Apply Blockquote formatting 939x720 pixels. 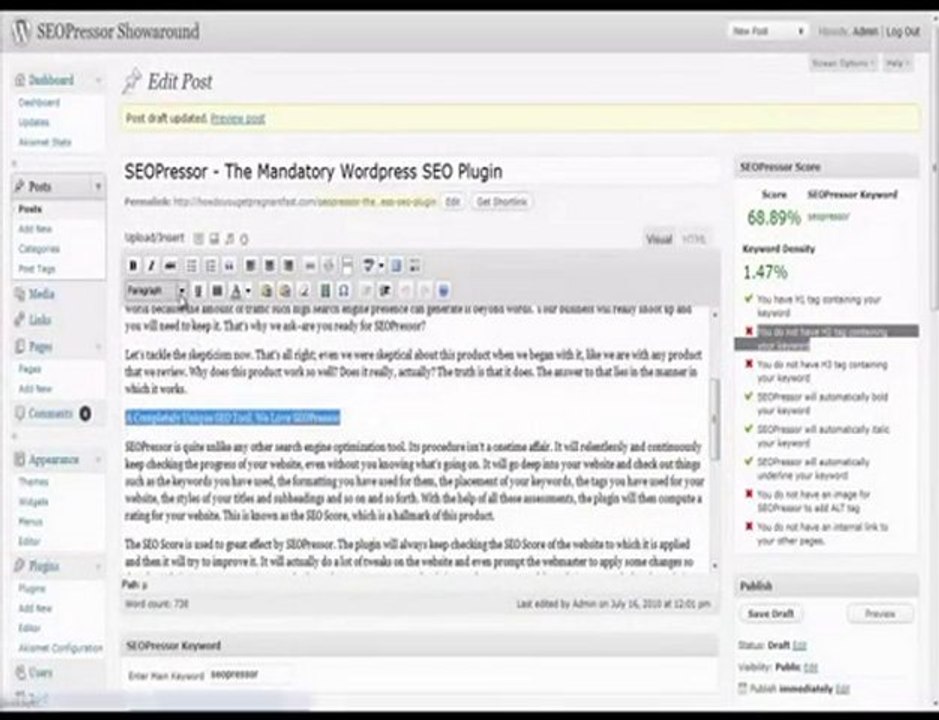(x=229, y=265)
